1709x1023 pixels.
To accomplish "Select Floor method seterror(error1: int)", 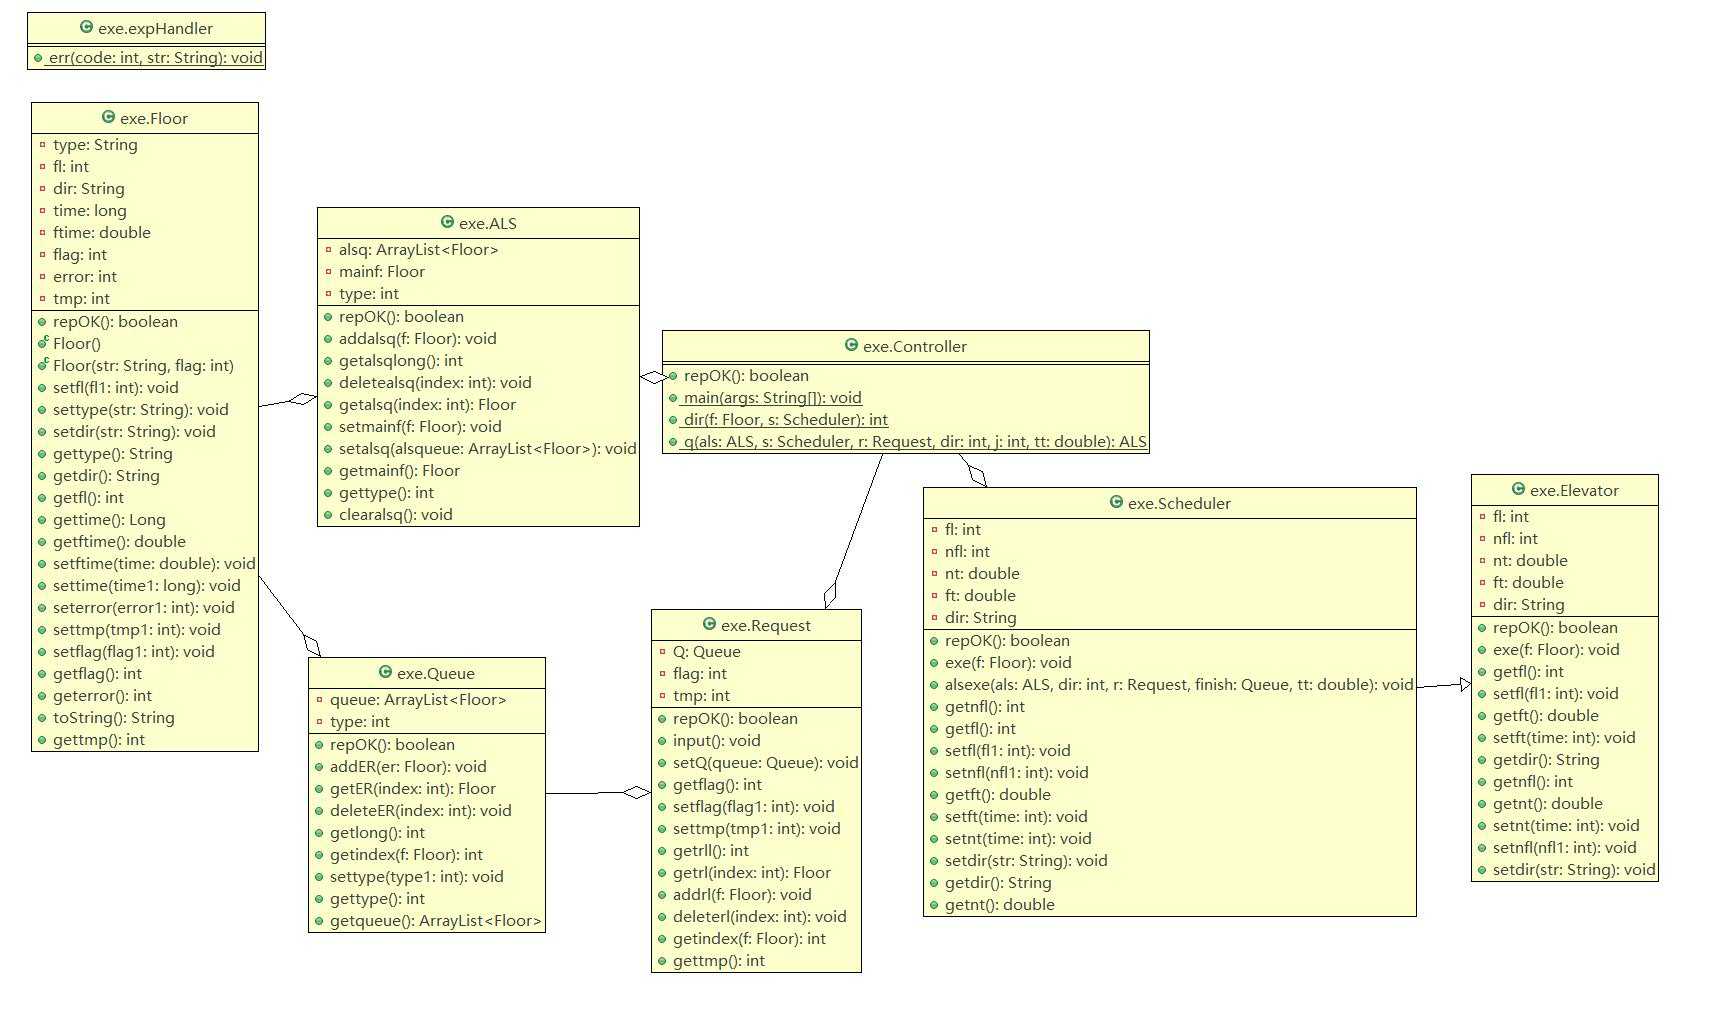I will 144,607.
